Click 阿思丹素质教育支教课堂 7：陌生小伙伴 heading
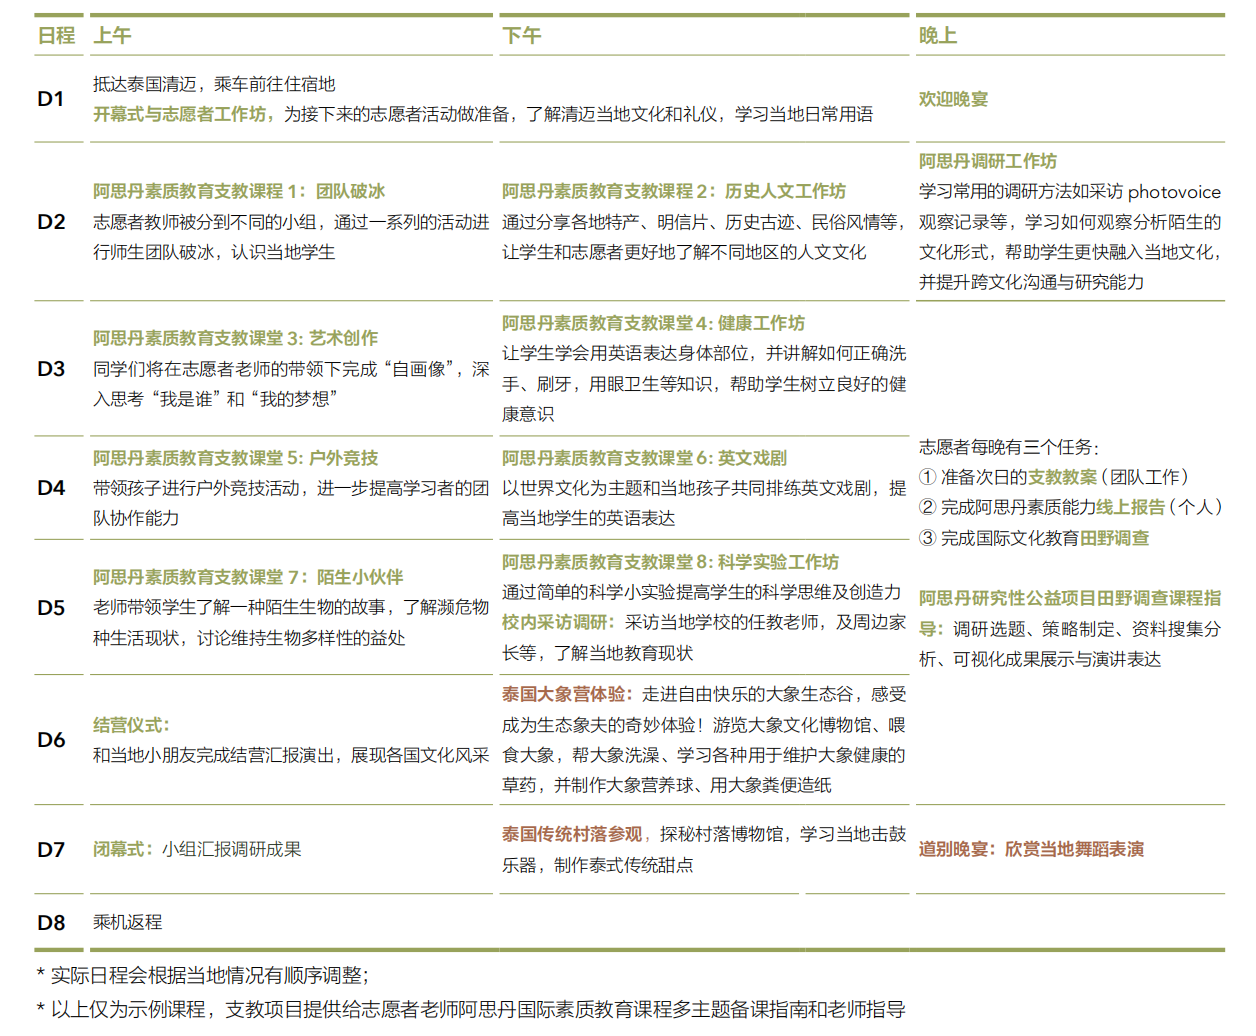 pyautogui.click(x=248, y=577)
